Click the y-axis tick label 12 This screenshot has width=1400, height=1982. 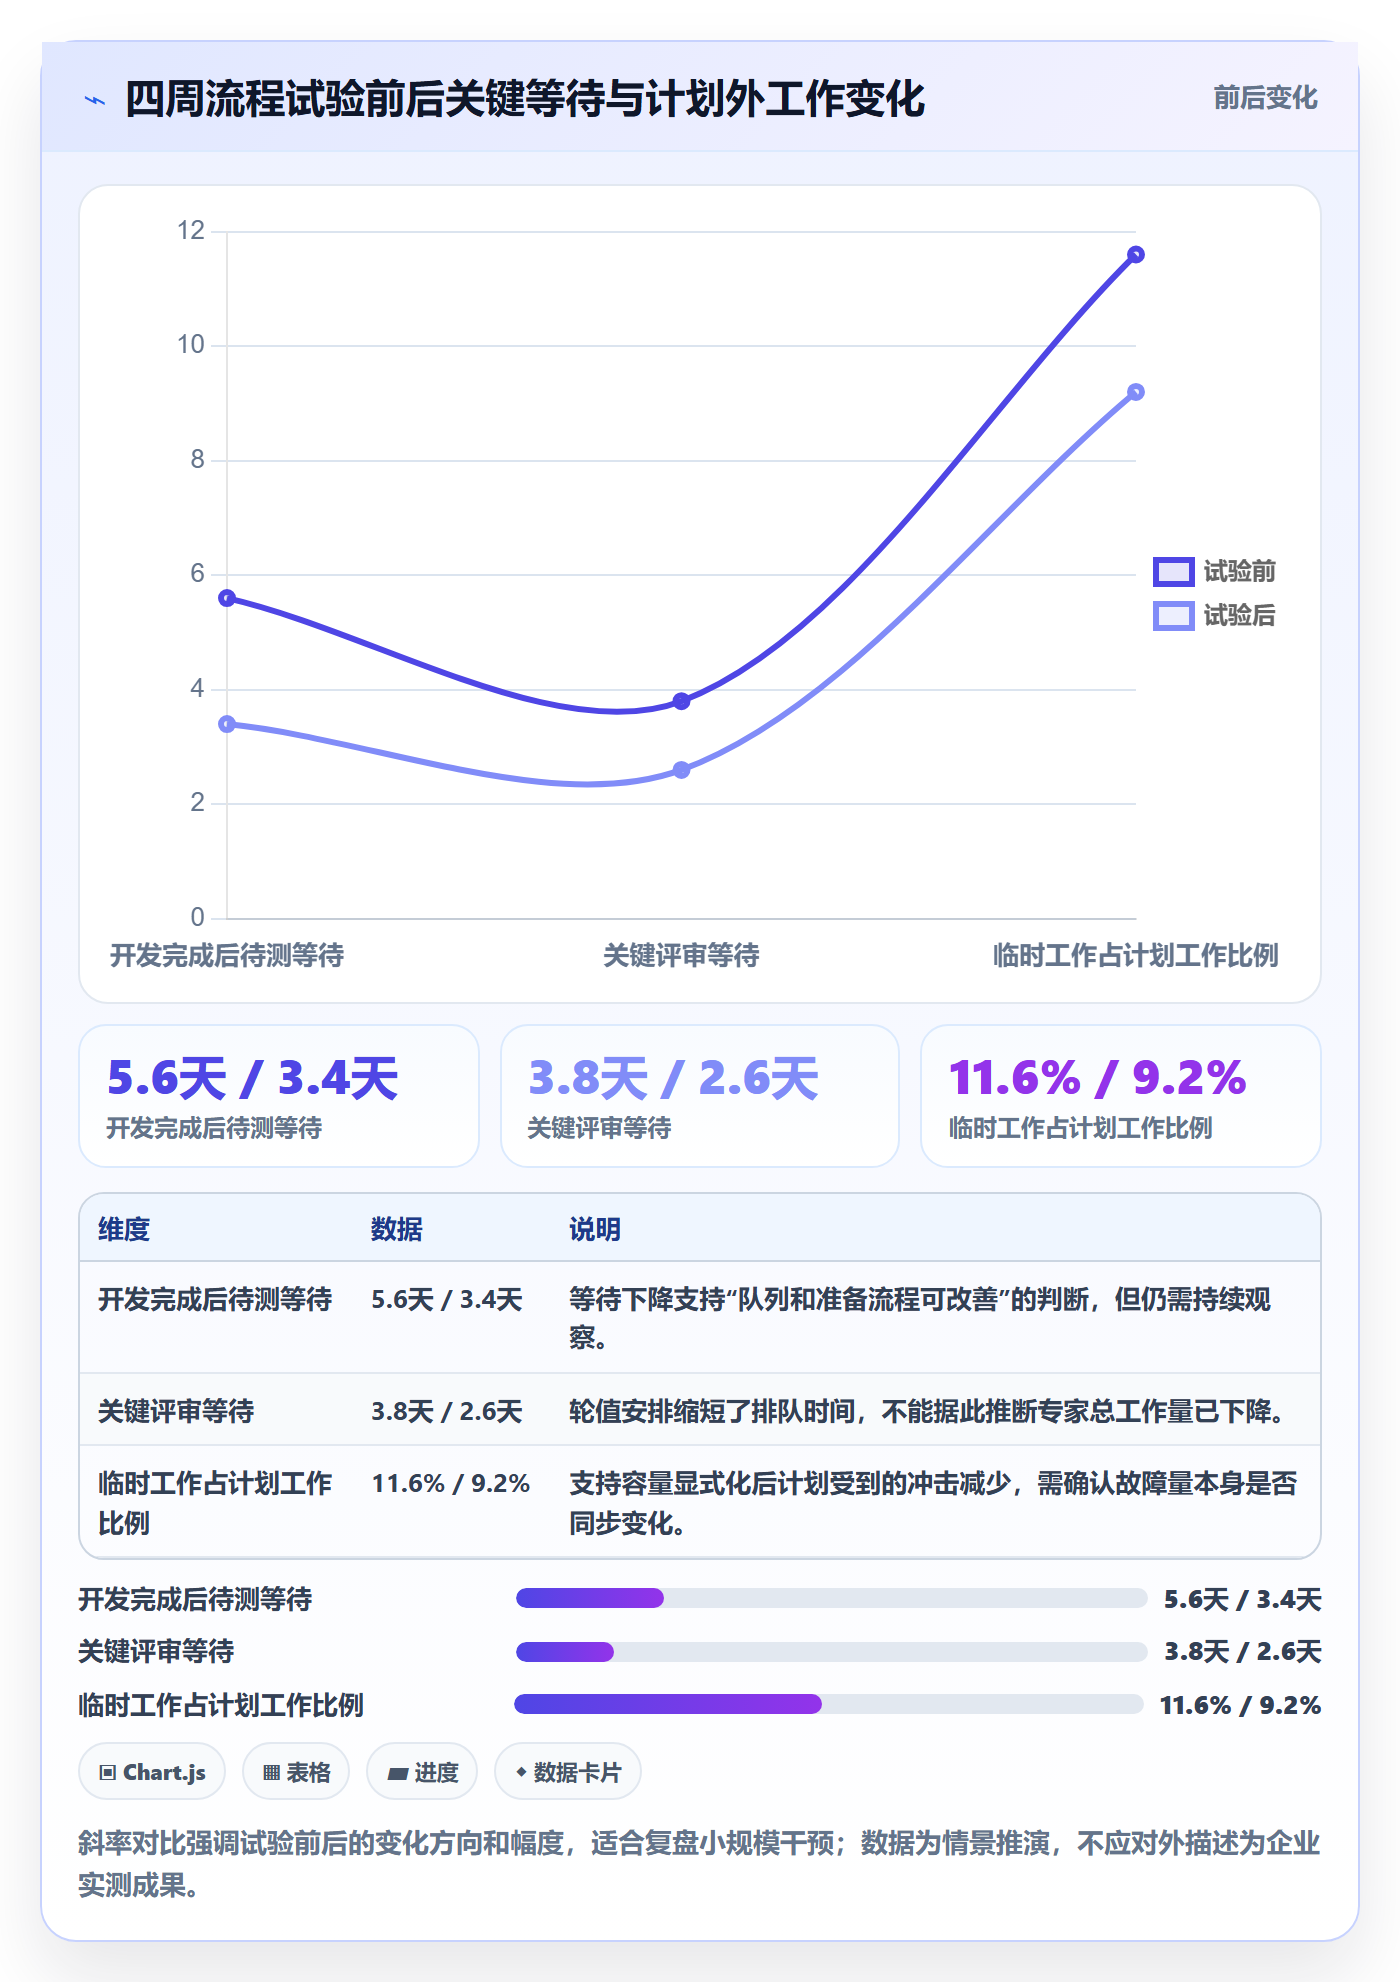point(191,231)
